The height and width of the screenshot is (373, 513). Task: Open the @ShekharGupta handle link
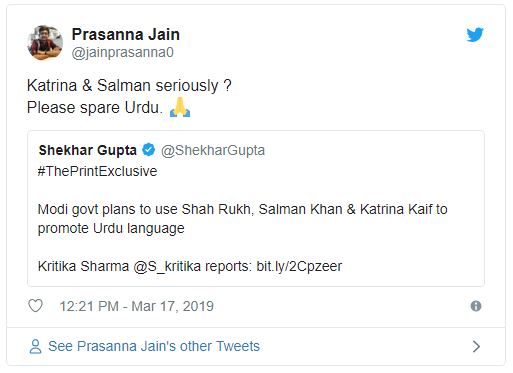(213, 150)
